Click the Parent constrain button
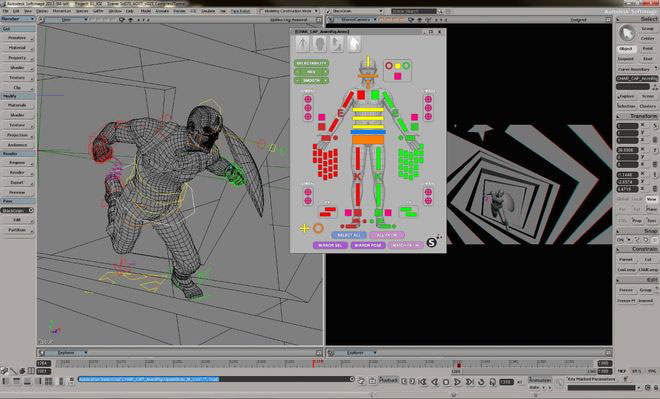 click(x=626, y=259)
